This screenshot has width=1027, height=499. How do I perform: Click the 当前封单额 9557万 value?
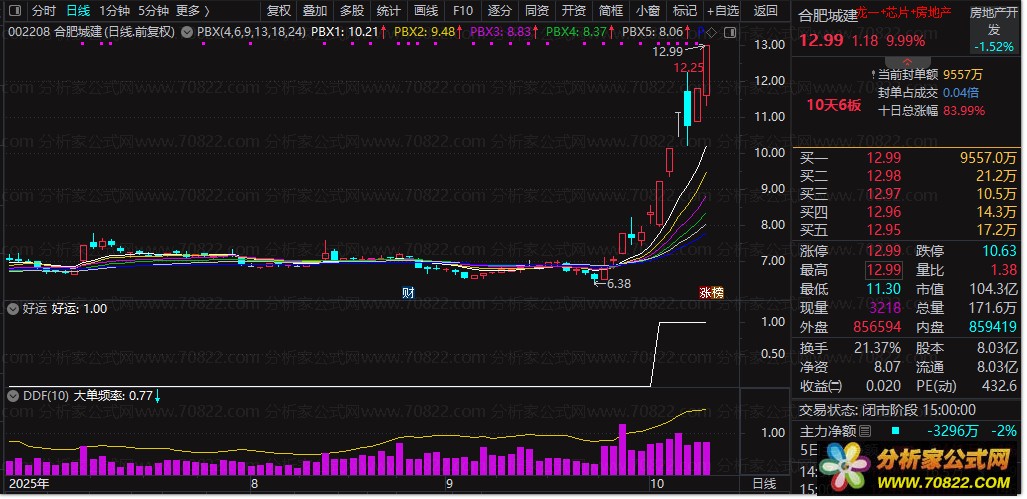click(x=963, y=75)
